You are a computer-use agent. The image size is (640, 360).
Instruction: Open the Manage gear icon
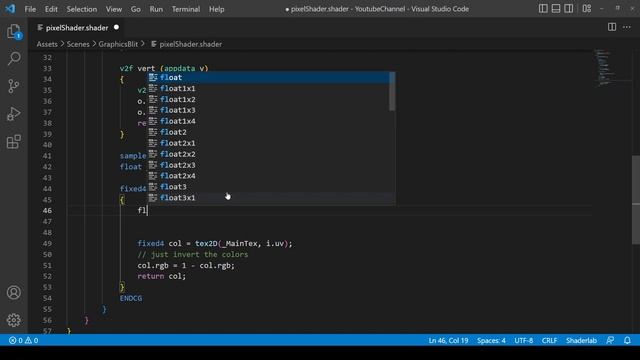coord(14,320)
